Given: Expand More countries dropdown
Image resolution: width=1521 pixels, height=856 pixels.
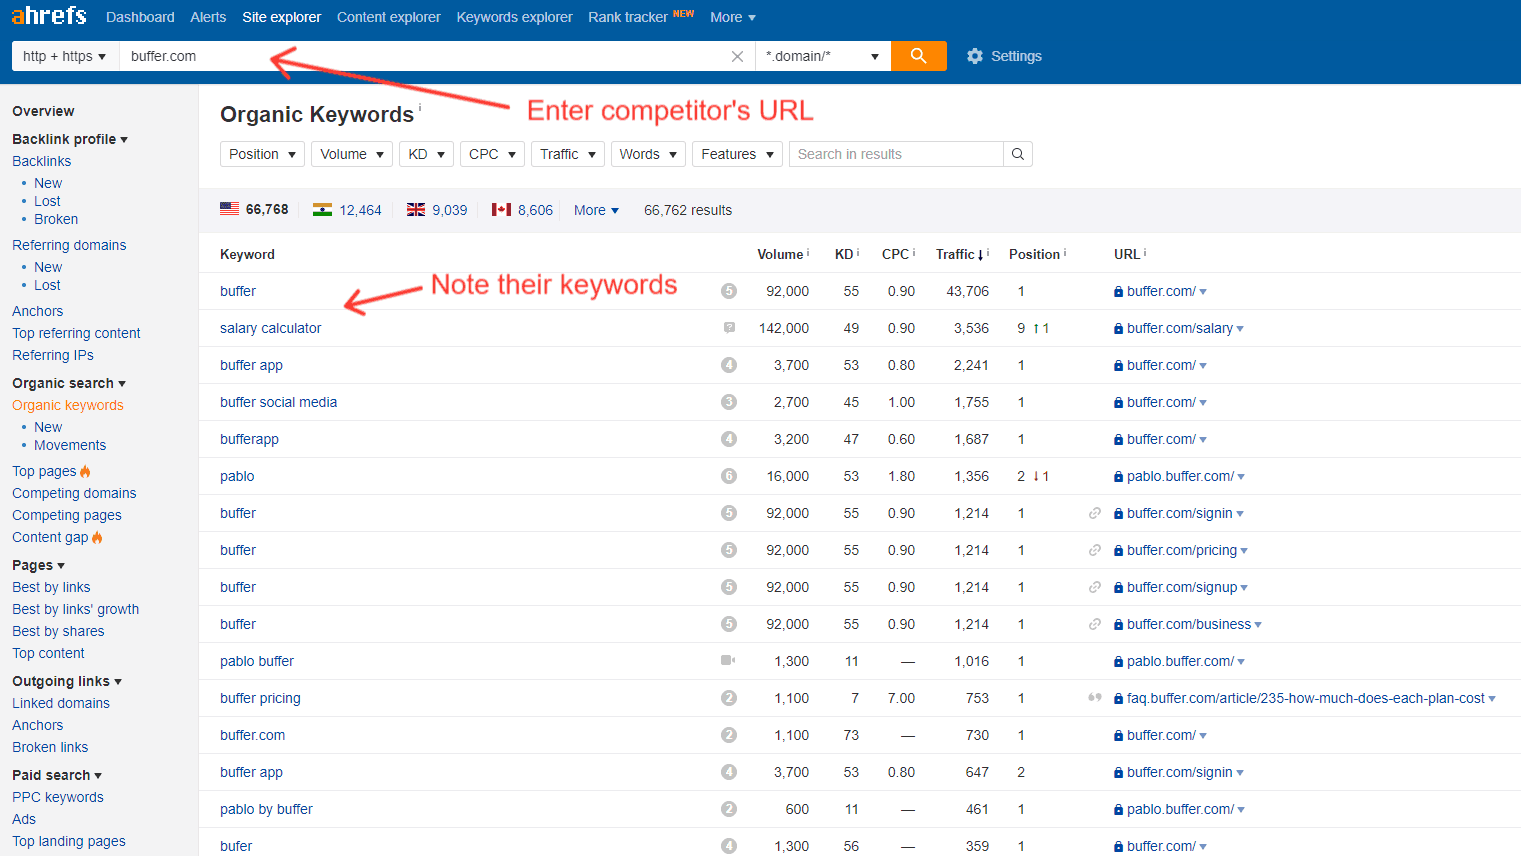Looking at the screenshot, I should tap(596, 210).
